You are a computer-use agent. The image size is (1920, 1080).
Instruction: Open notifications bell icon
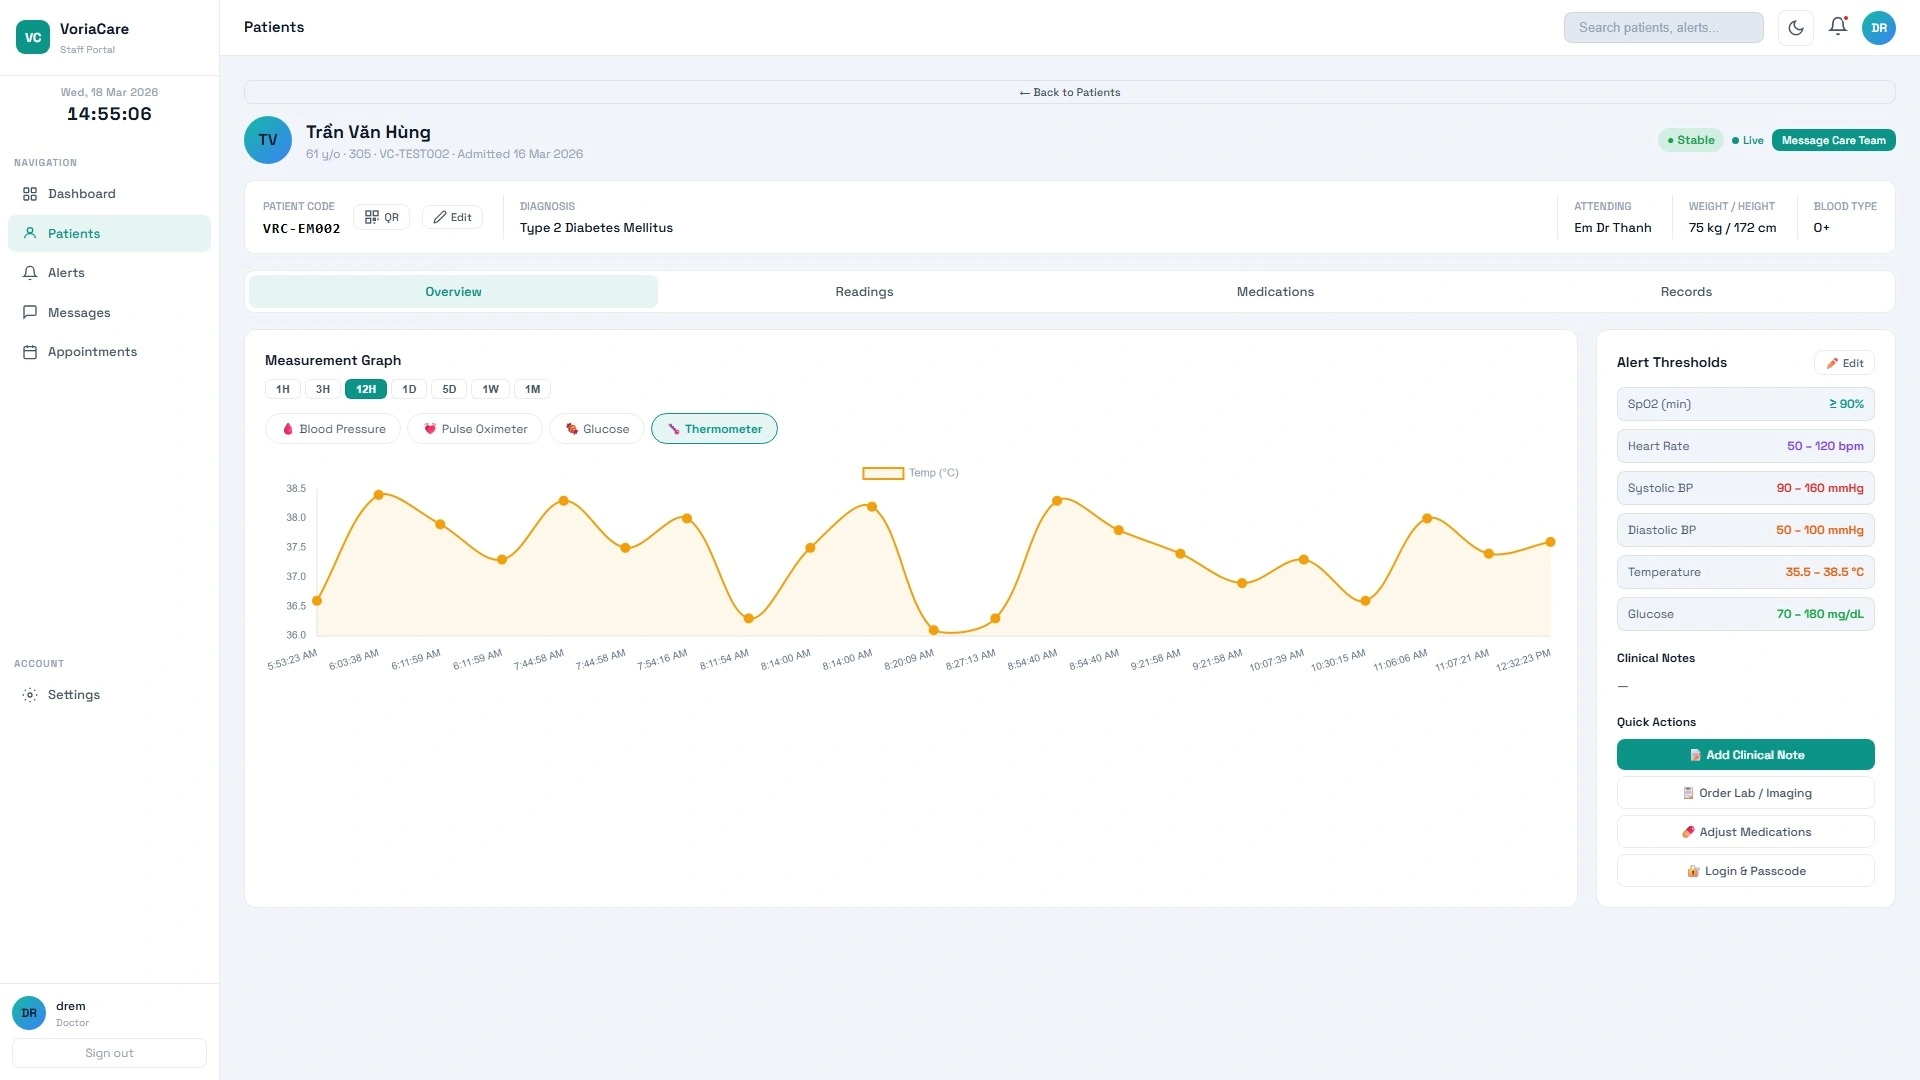[x=1838, y=27]
